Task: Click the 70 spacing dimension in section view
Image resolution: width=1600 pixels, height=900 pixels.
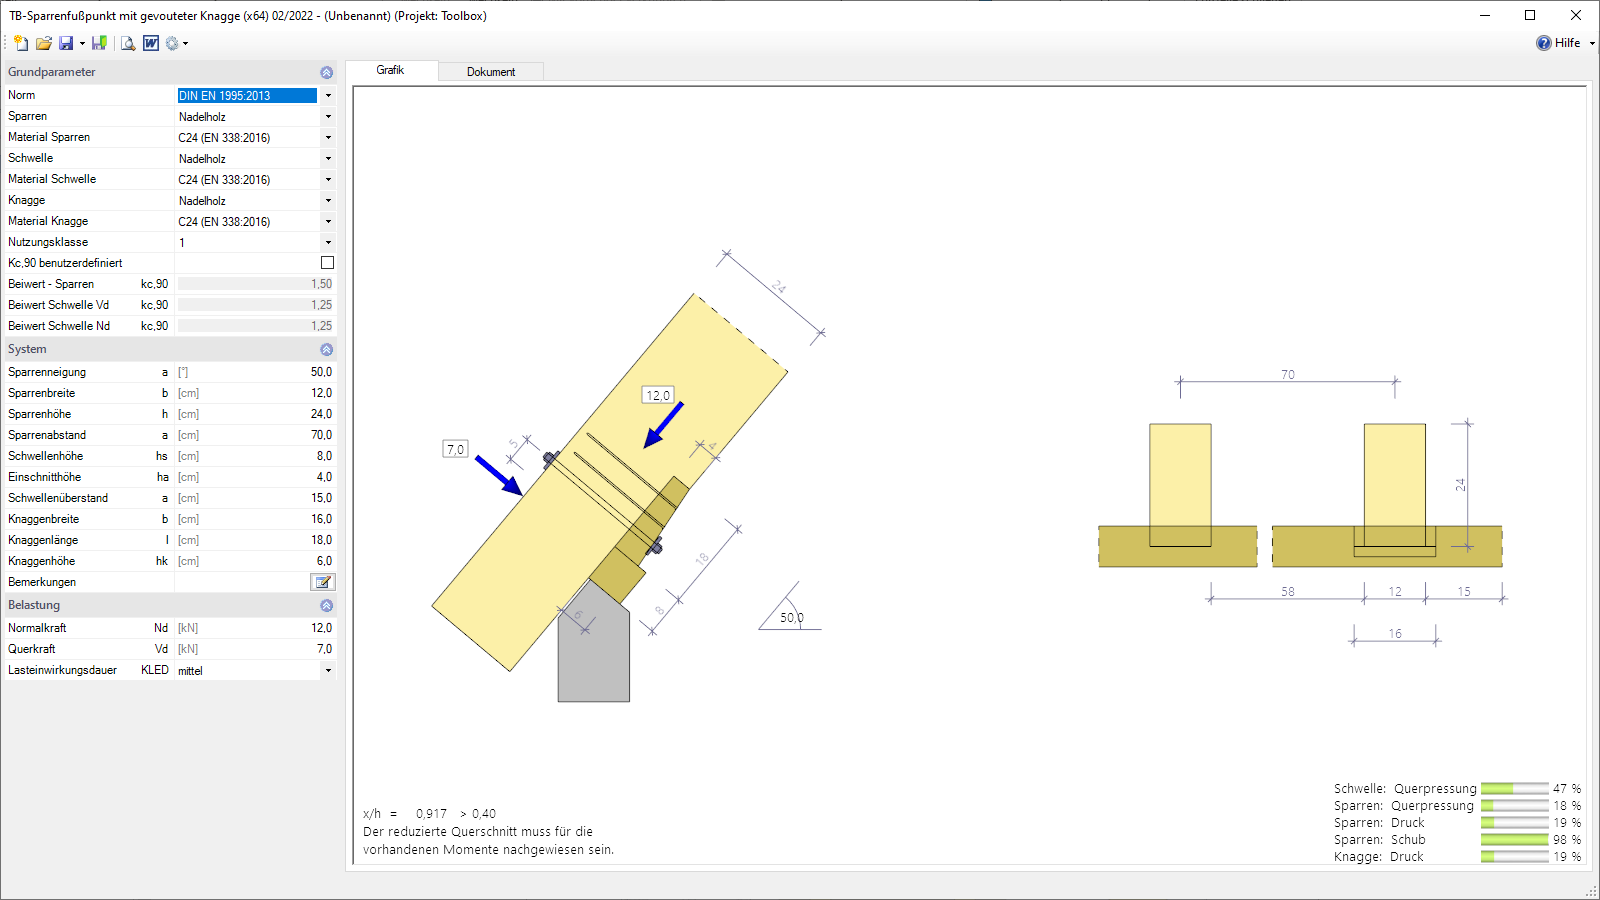Action: (x=1288, y=375)
